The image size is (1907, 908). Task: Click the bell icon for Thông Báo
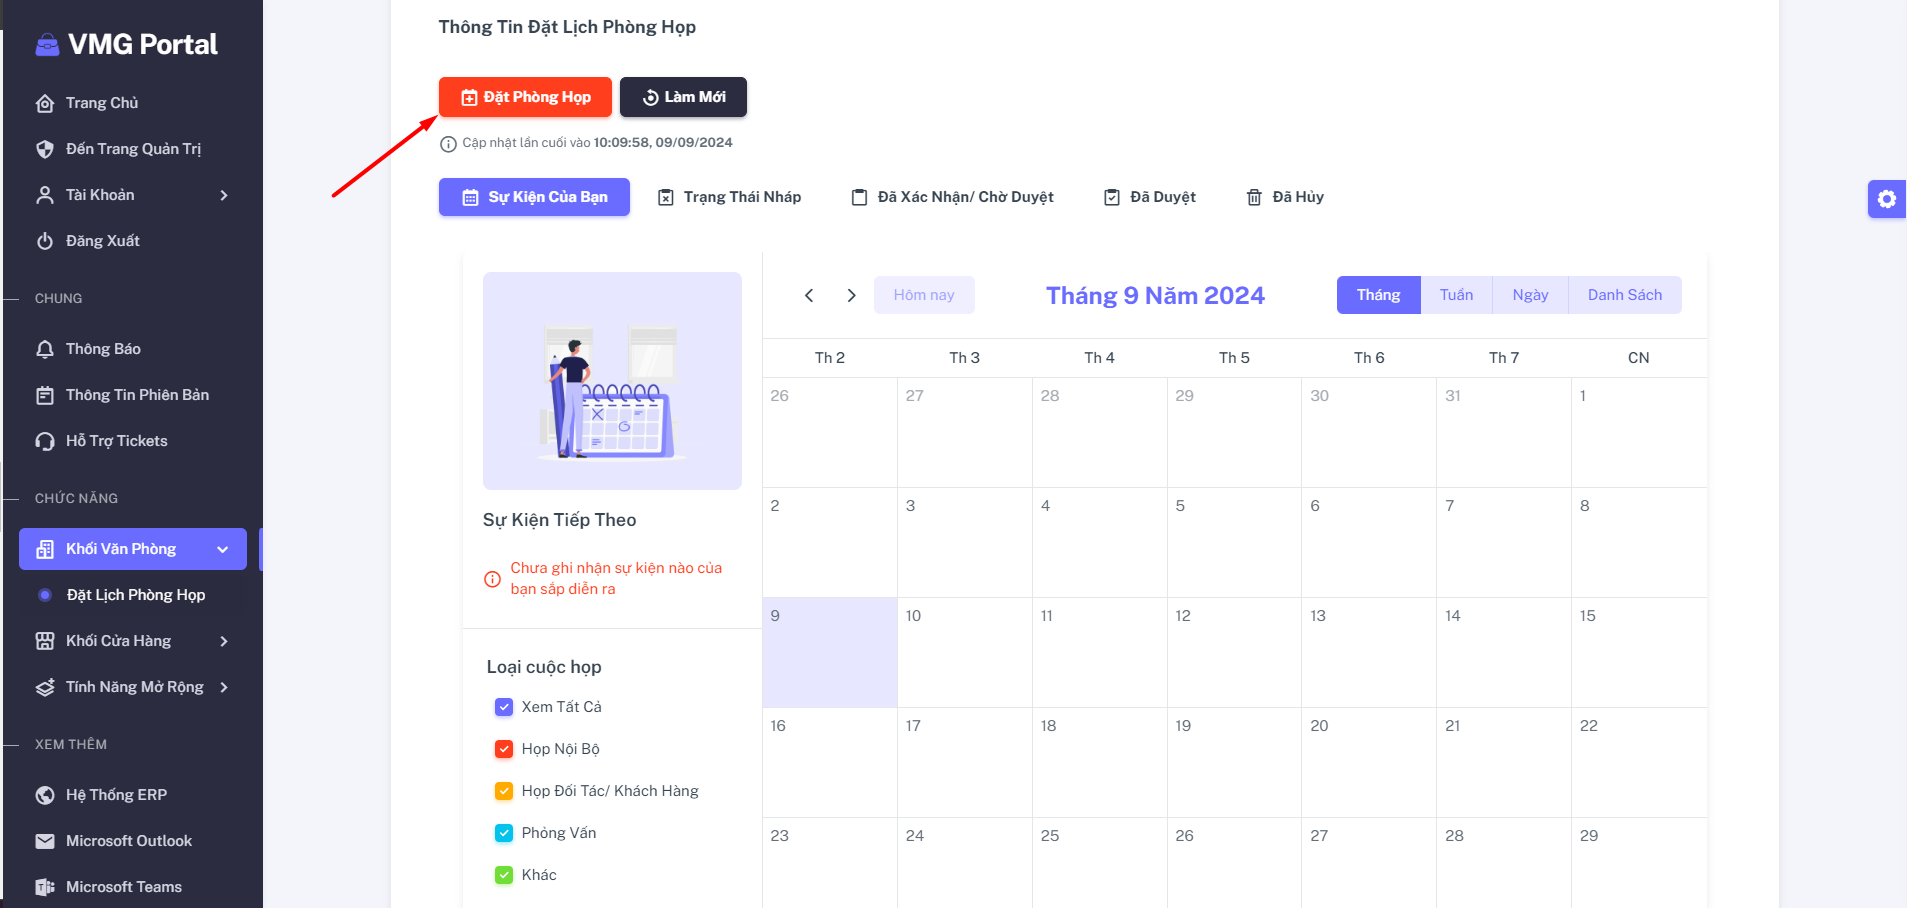pyautogui.click(x=45, y=350)
